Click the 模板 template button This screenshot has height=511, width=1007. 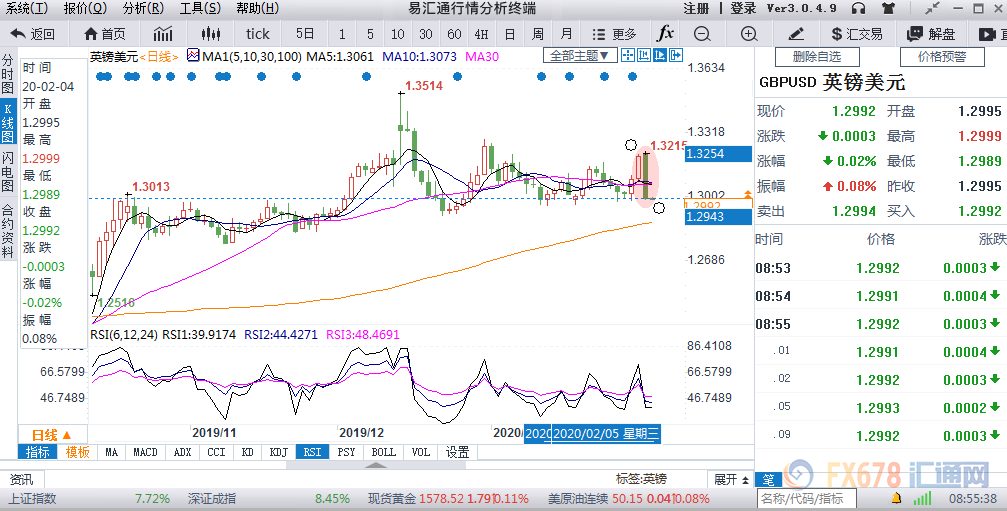(78, 452)
